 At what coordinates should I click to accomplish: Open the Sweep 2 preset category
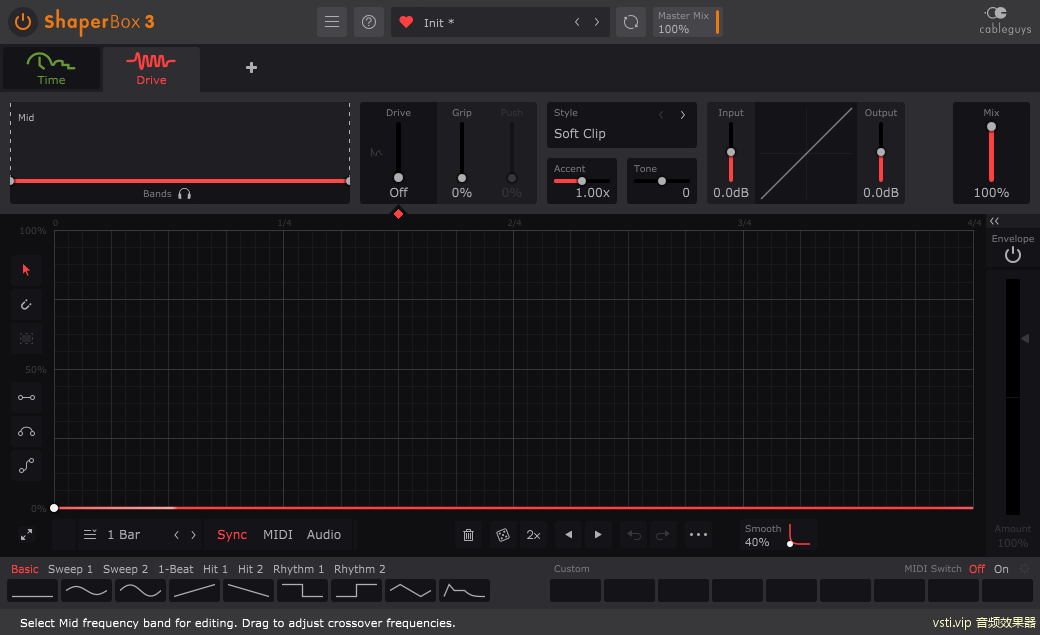coord(125,569)
